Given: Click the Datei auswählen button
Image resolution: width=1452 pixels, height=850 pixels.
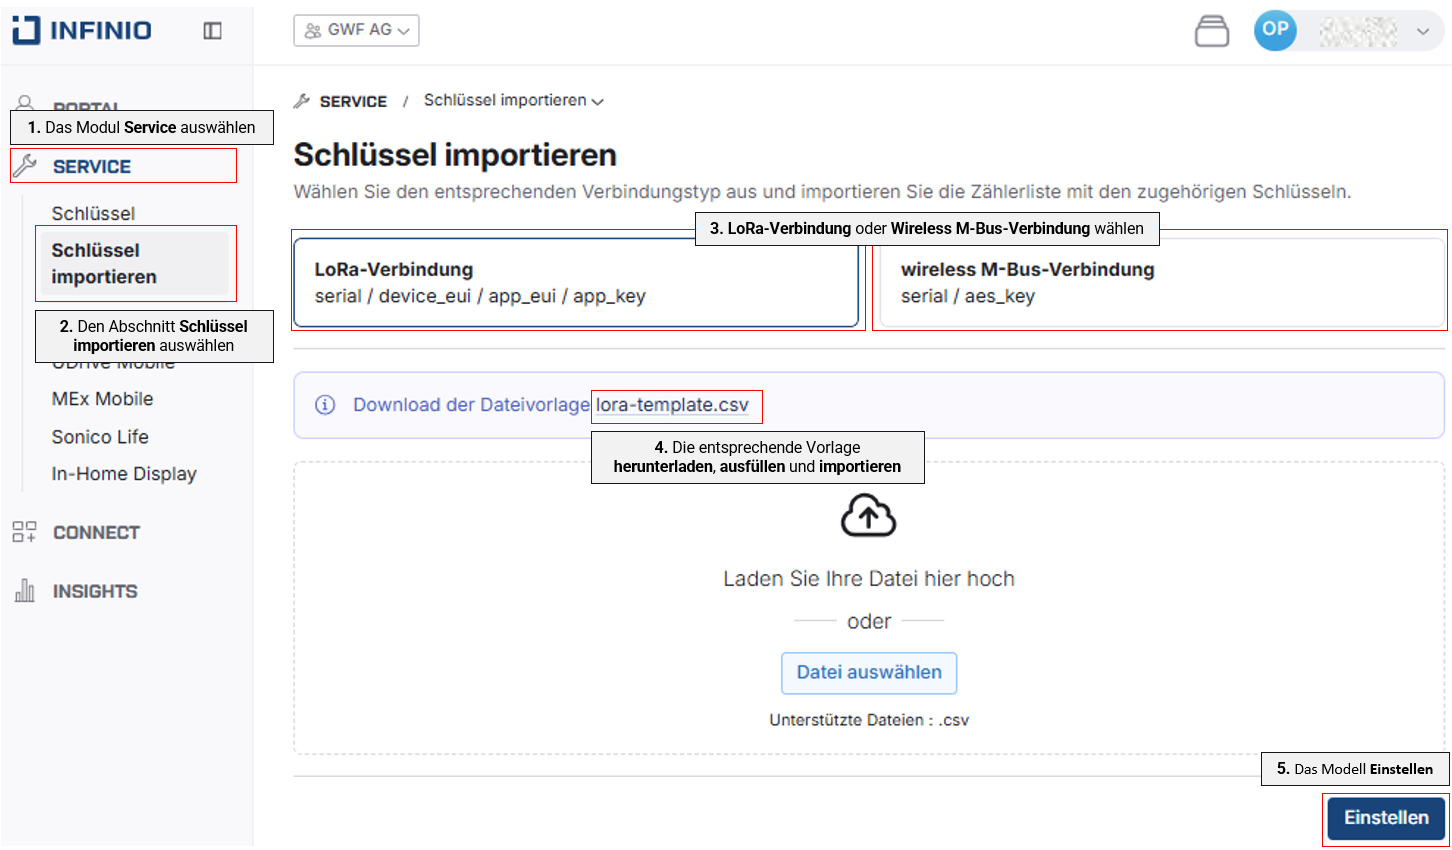Looking at the screenshot, I should (868, 673).
